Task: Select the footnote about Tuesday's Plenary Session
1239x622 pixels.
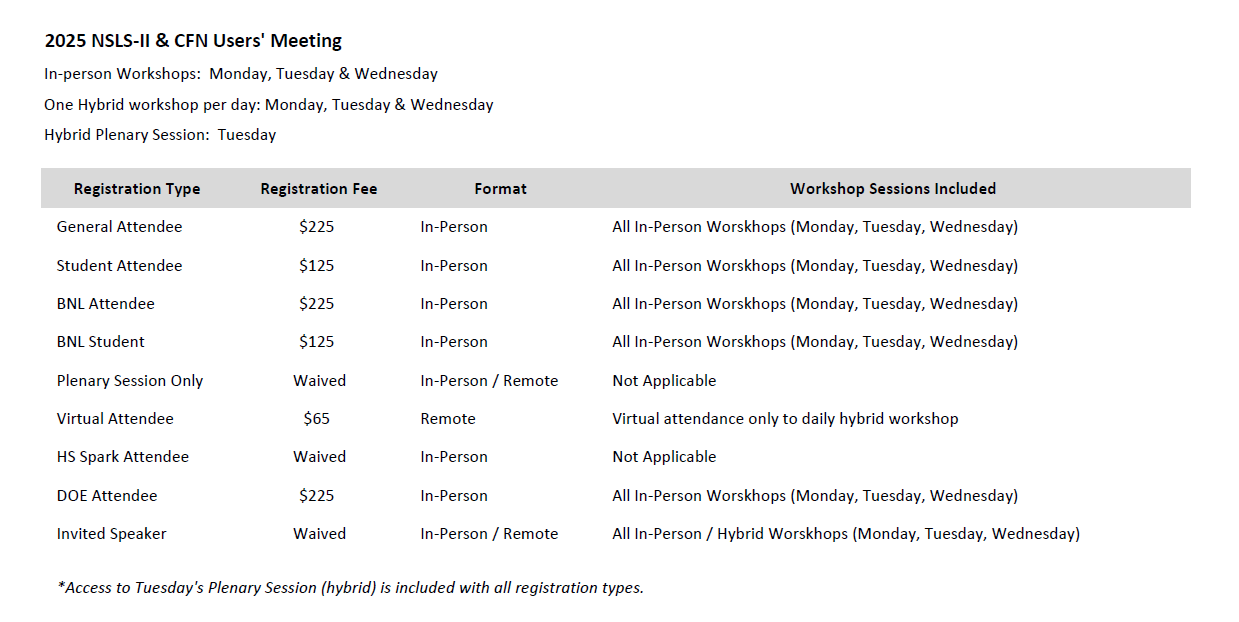Action: tap(351, 588)
